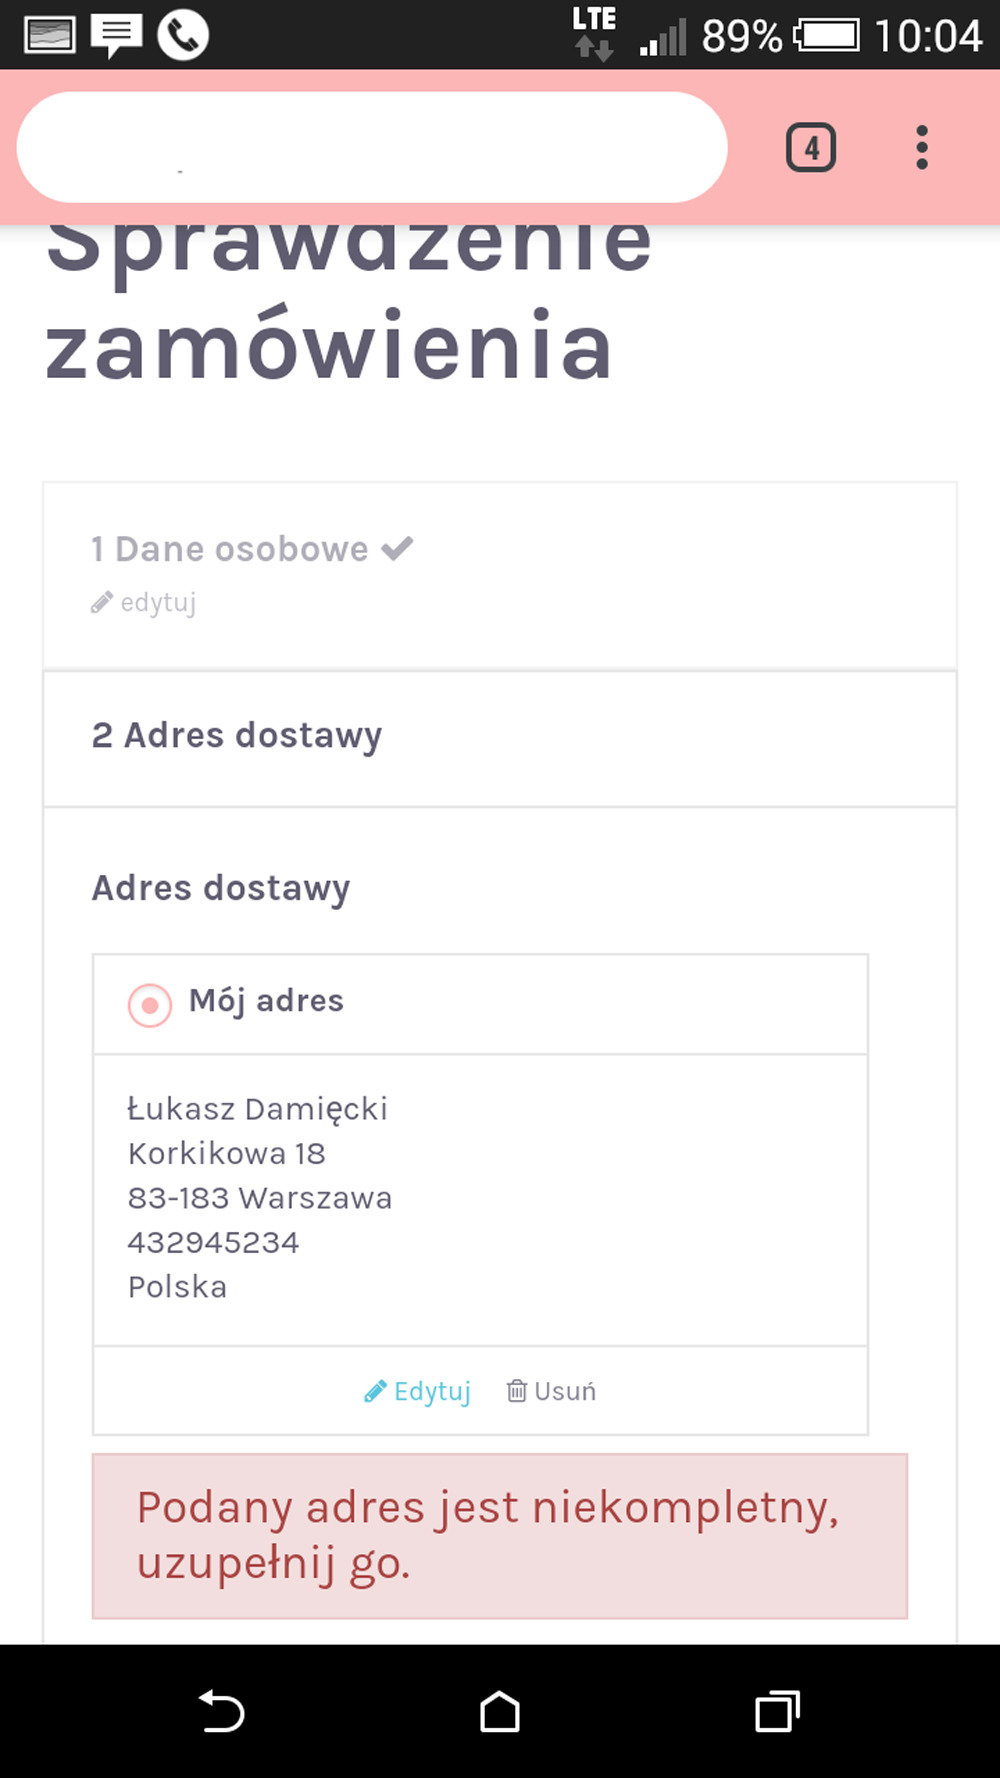
Task: Tap the Android home navigation button
Action: tap(499, 1711)
